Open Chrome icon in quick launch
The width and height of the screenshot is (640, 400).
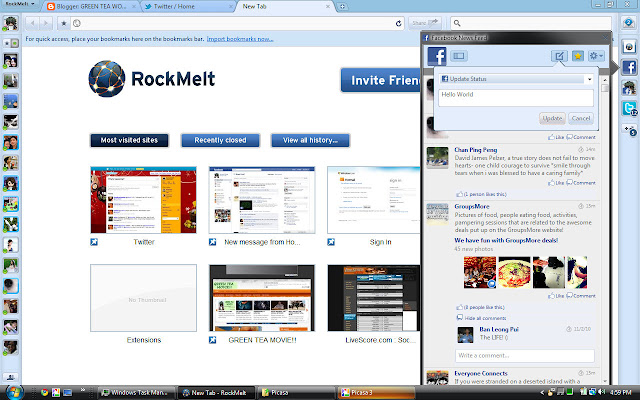(x=44, y=393)
